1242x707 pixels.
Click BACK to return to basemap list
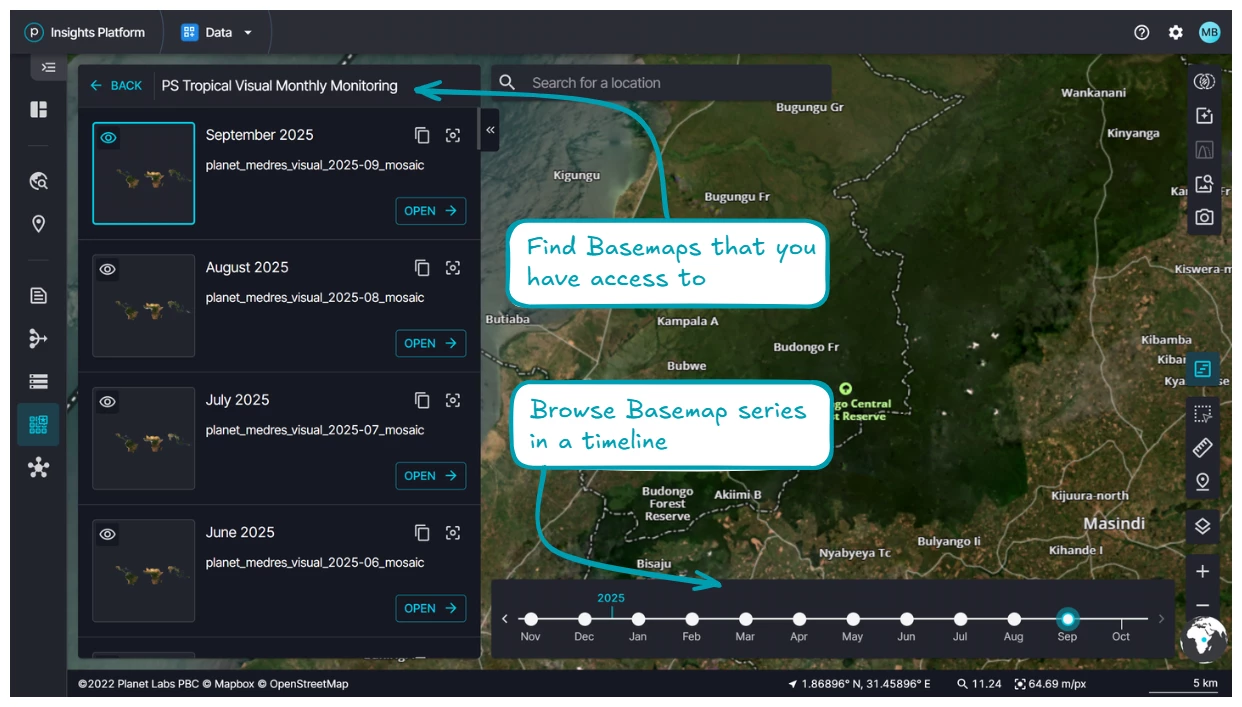pyautogui.click(x=116, y=86)
